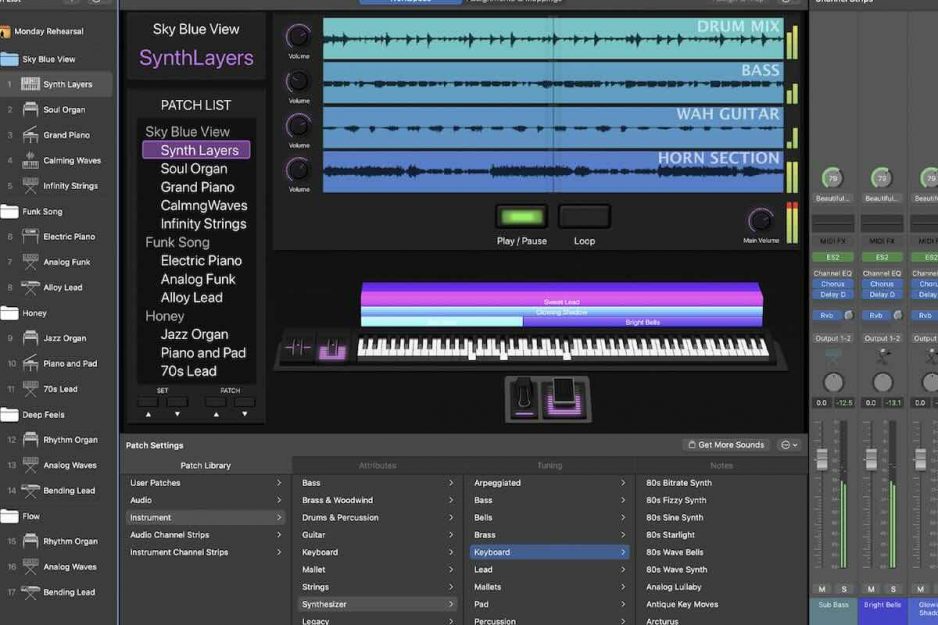
Task: Open the Deep Feels set folder icon
Action: coord(10,414)
